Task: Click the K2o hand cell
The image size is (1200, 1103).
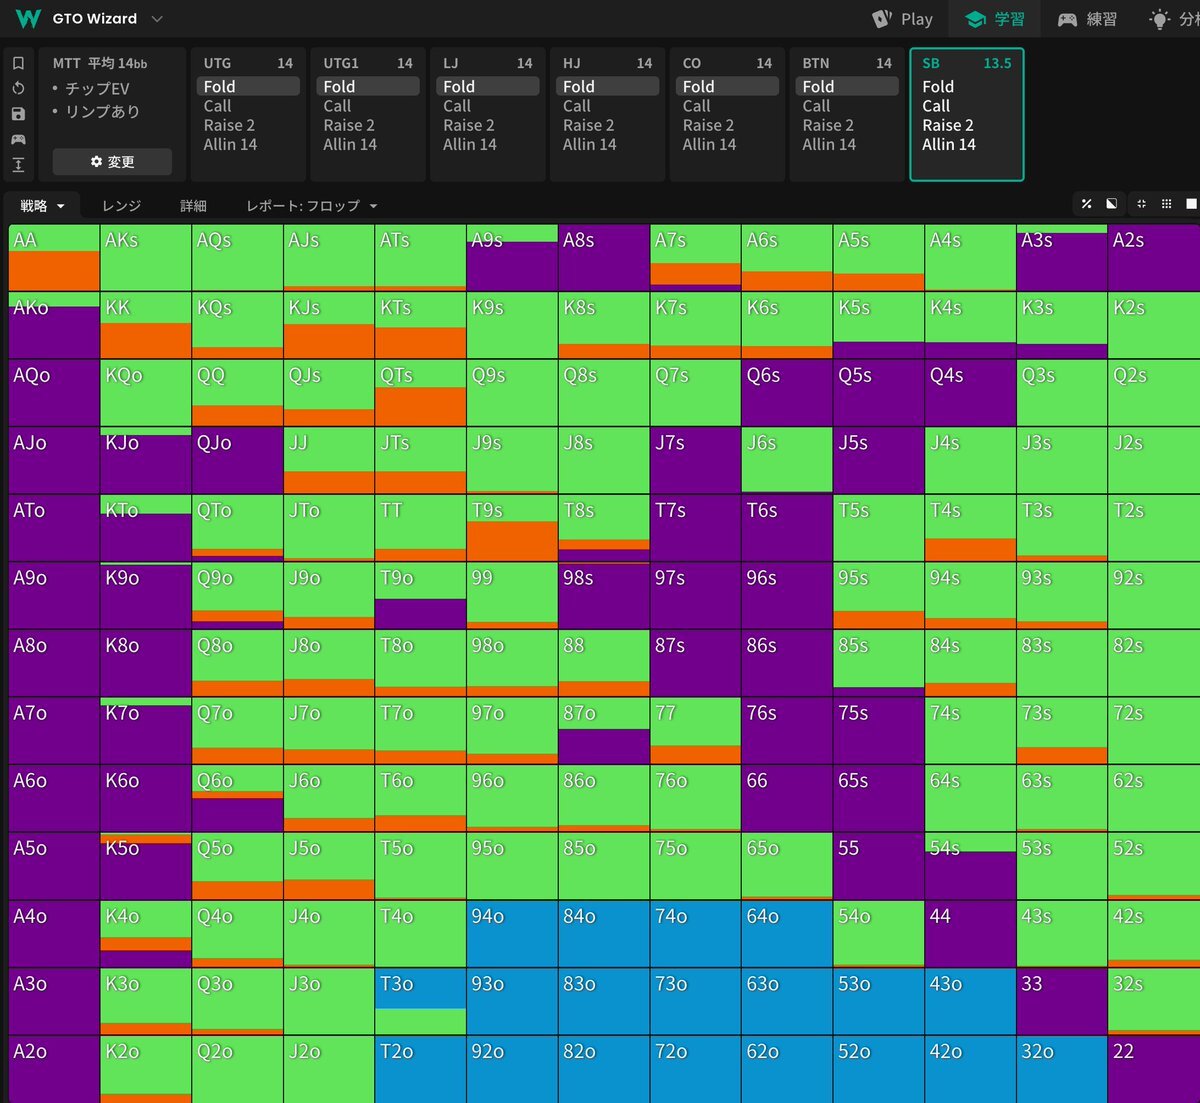Action: click(145, 1069)
